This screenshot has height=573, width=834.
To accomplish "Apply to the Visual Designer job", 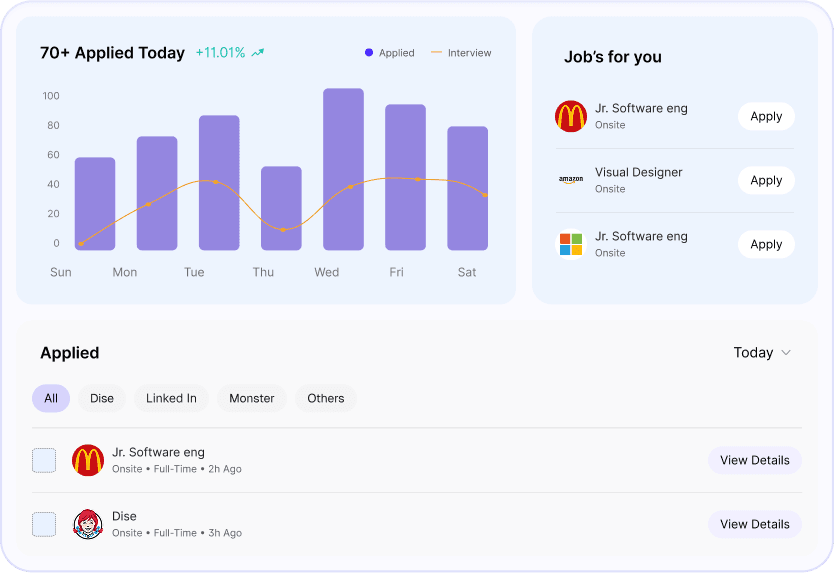I will click(766, 180).
